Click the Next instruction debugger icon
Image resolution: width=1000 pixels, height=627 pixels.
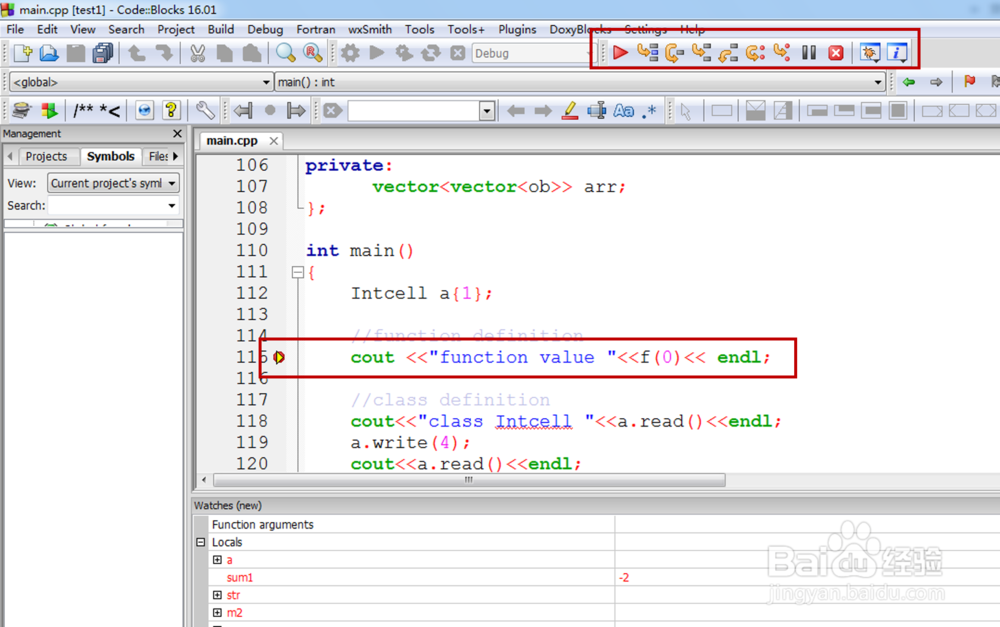tap(755, 52)
